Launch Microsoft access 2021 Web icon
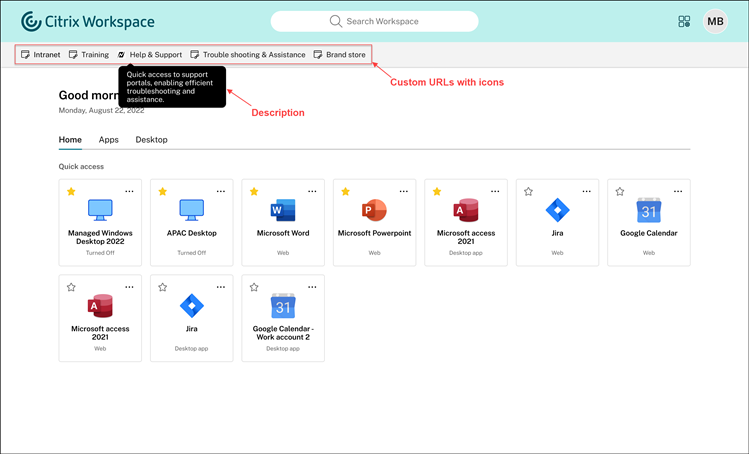The width and height of the screenshot is (750, 454). click(x=100, y=306)
